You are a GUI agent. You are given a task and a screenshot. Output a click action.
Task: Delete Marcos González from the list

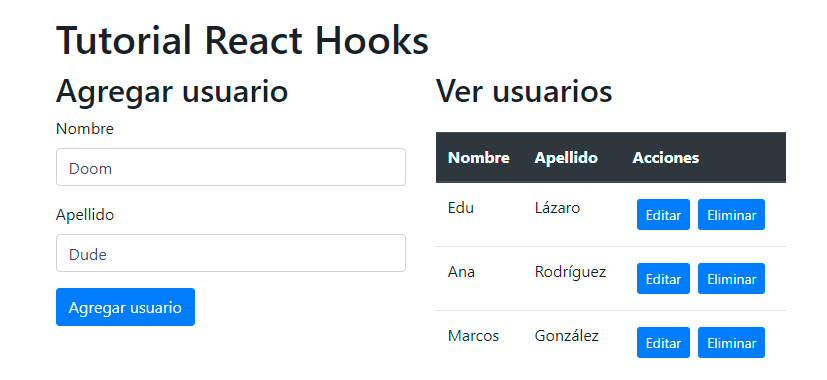pos(732,343)
